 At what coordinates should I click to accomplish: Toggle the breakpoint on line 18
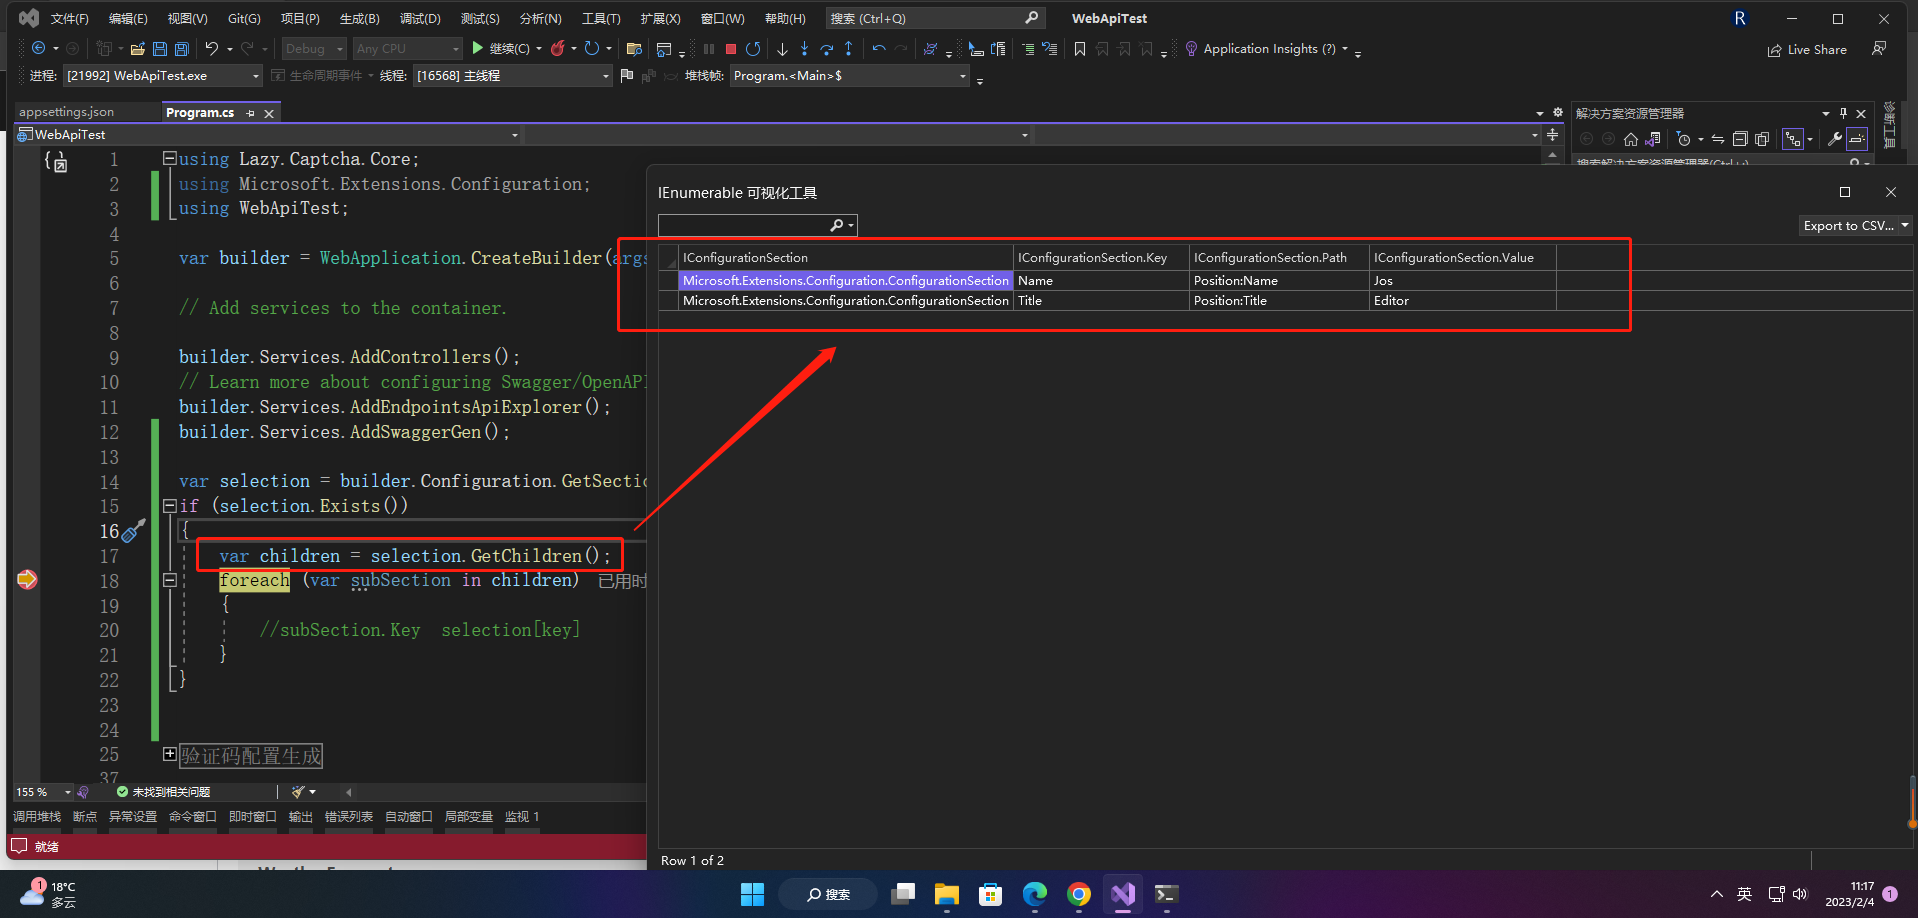27,580
